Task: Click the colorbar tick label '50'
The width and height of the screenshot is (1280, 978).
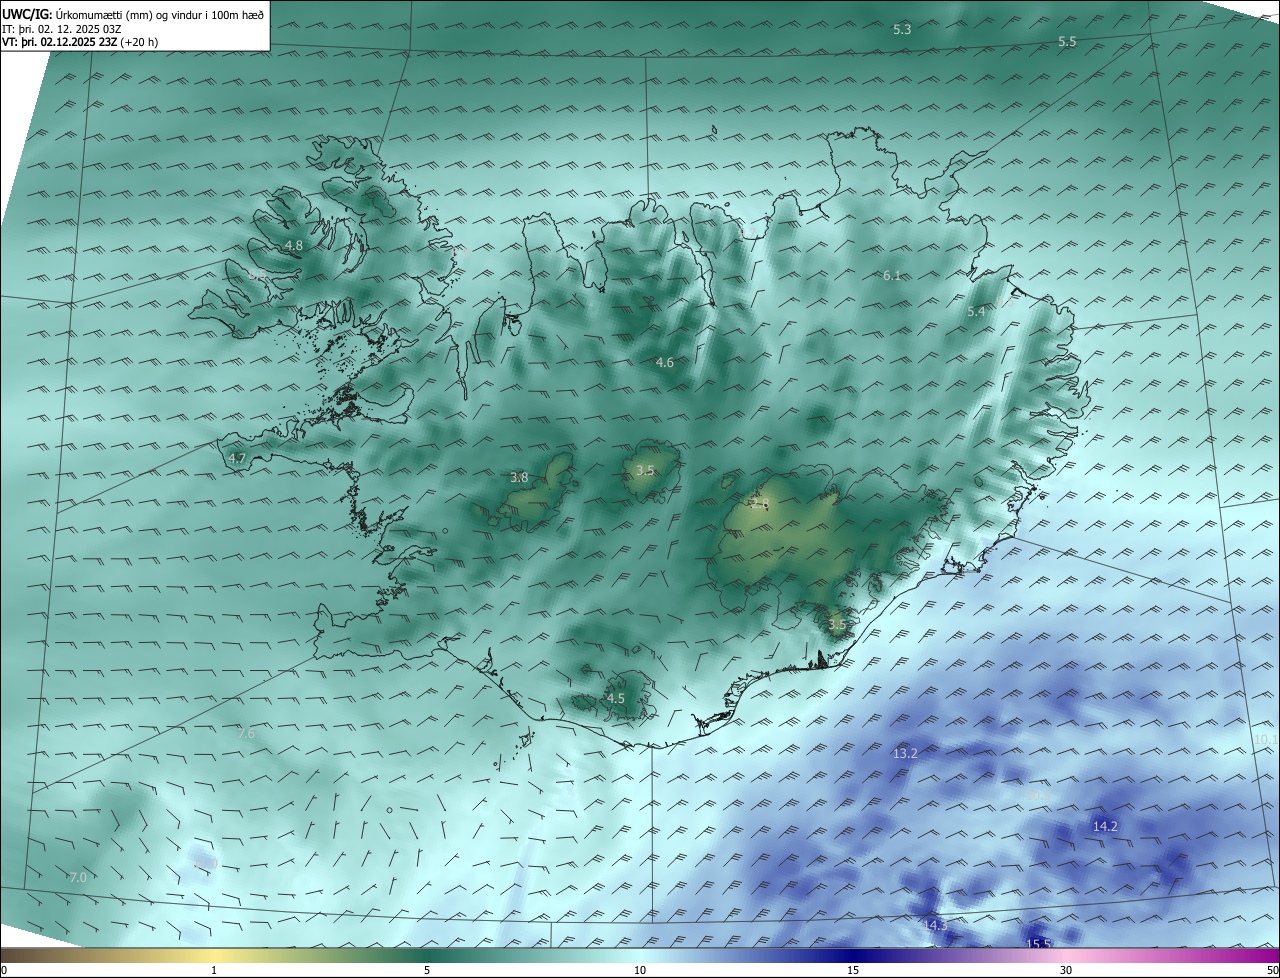Action: 1272,970
